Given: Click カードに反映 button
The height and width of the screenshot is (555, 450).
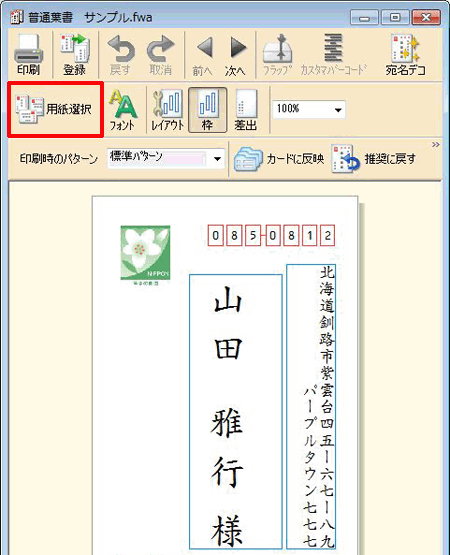Looking at the screenshot, I should pyautogui.click(x=279, y=159).
